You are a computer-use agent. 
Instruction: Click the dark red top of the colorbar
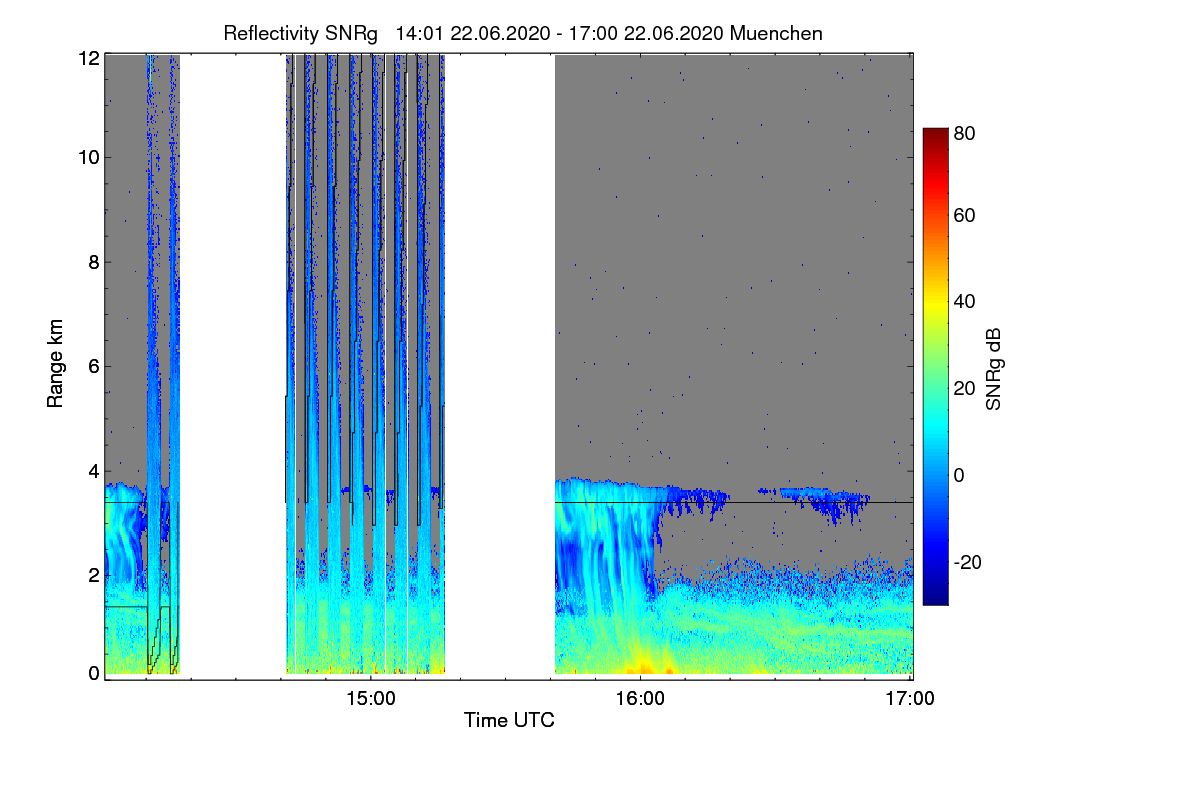pyautogui.click(x=934, y=135)
